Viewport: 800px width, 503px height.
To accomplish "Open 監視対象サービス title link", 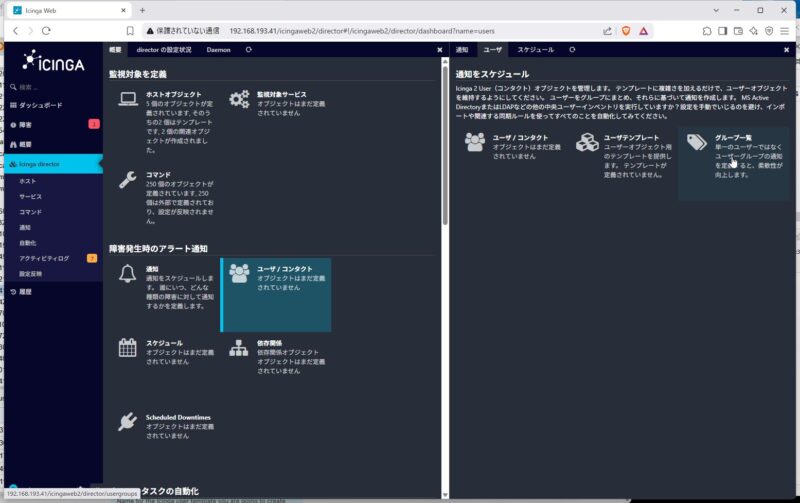I will [282, 94].
